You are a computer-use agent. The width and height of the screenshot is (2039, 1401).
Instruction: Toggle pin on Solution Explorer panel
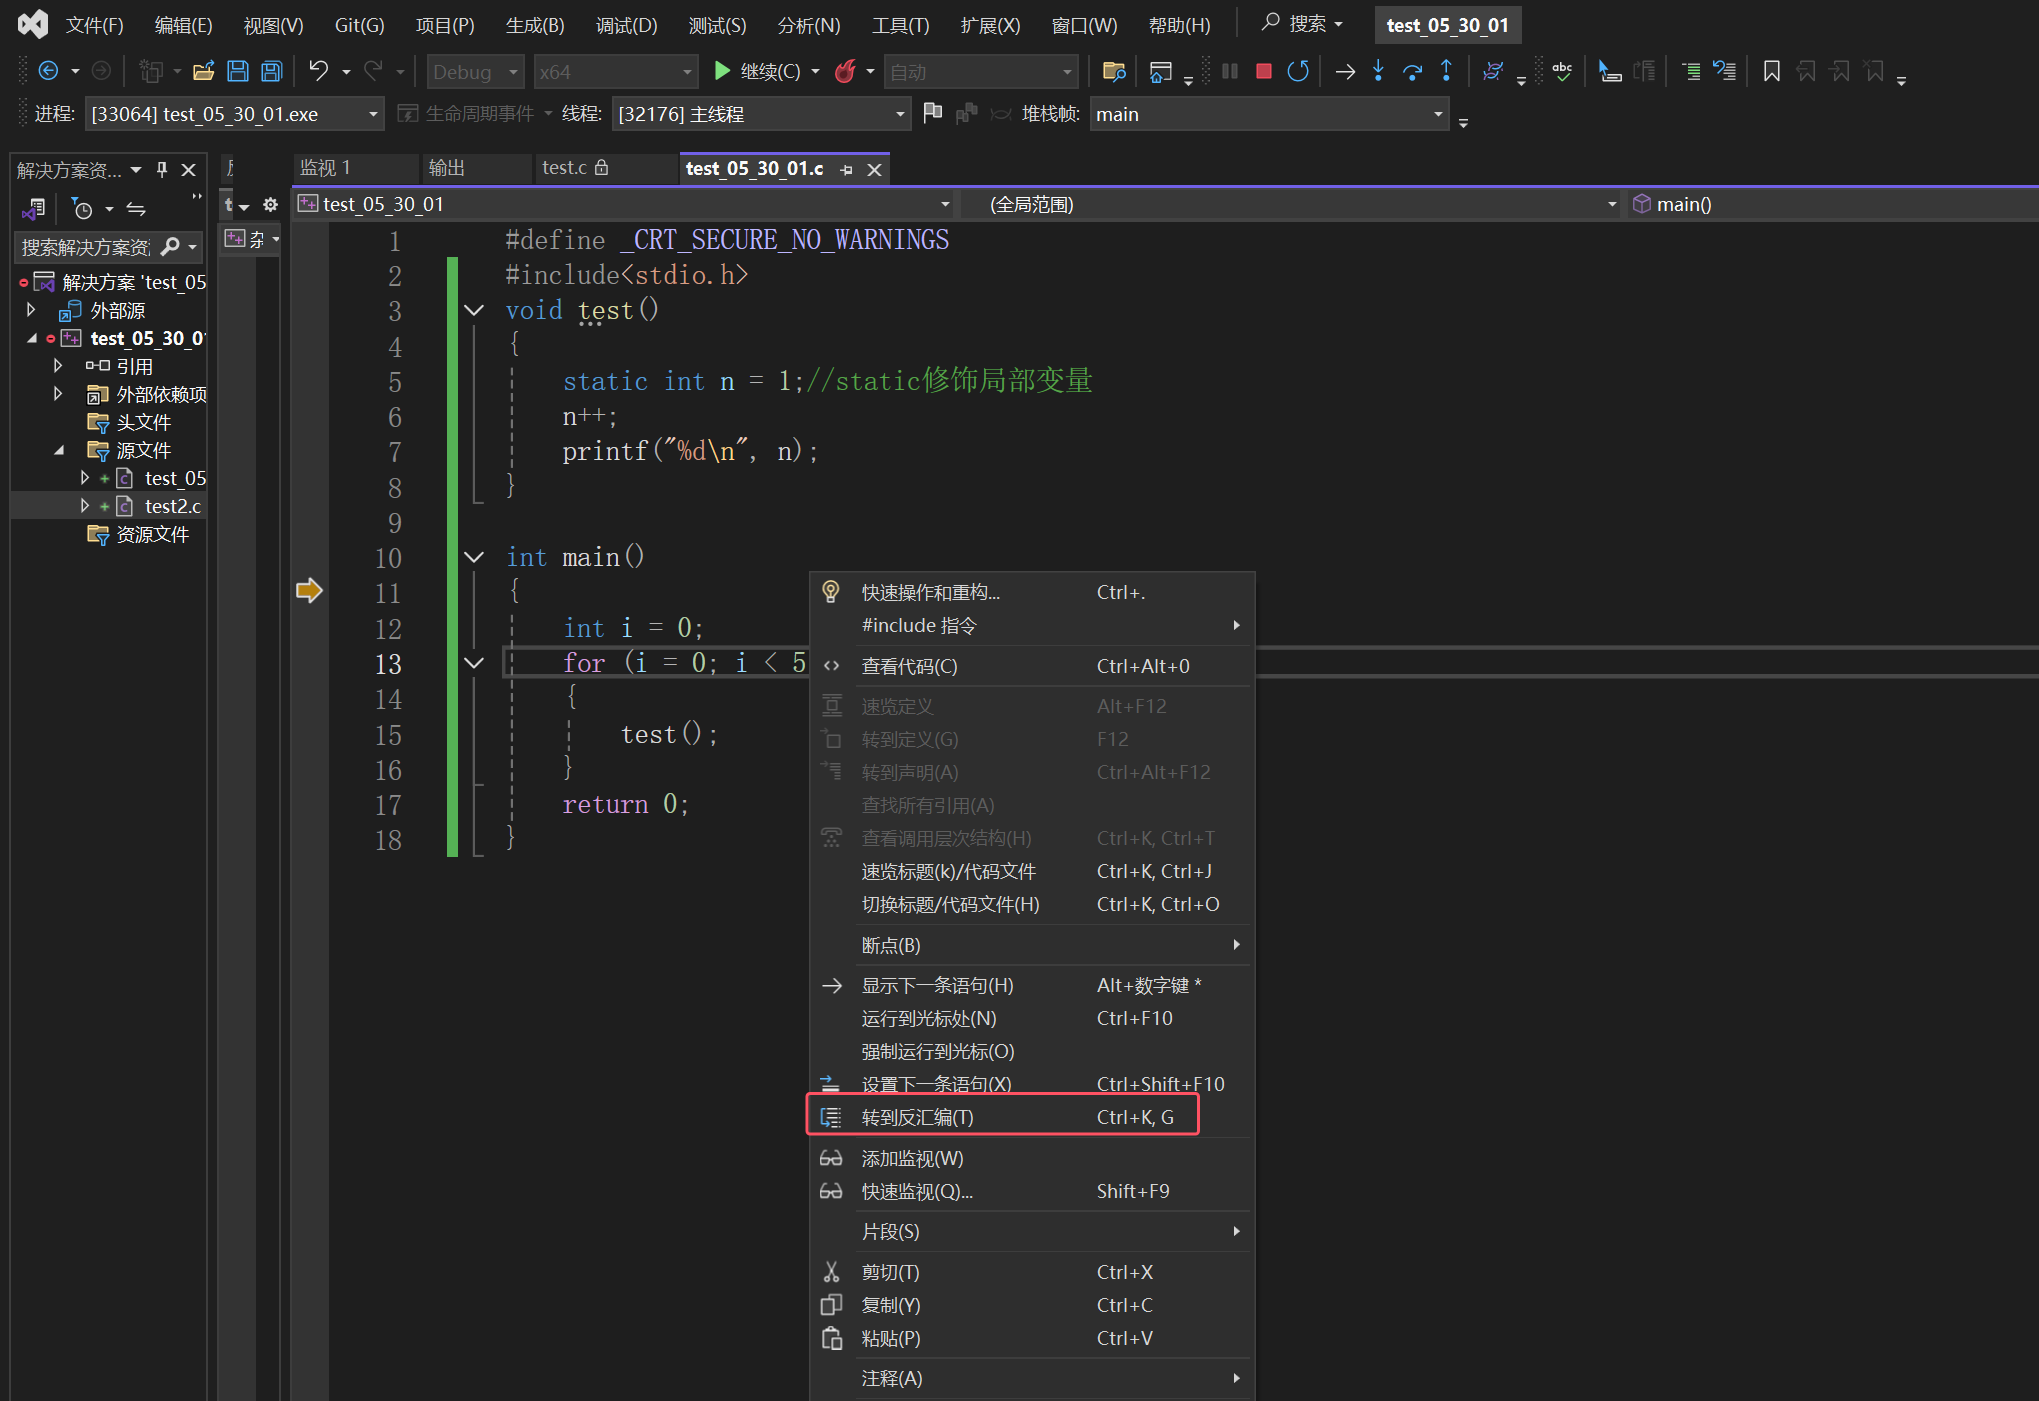point(162,170)
